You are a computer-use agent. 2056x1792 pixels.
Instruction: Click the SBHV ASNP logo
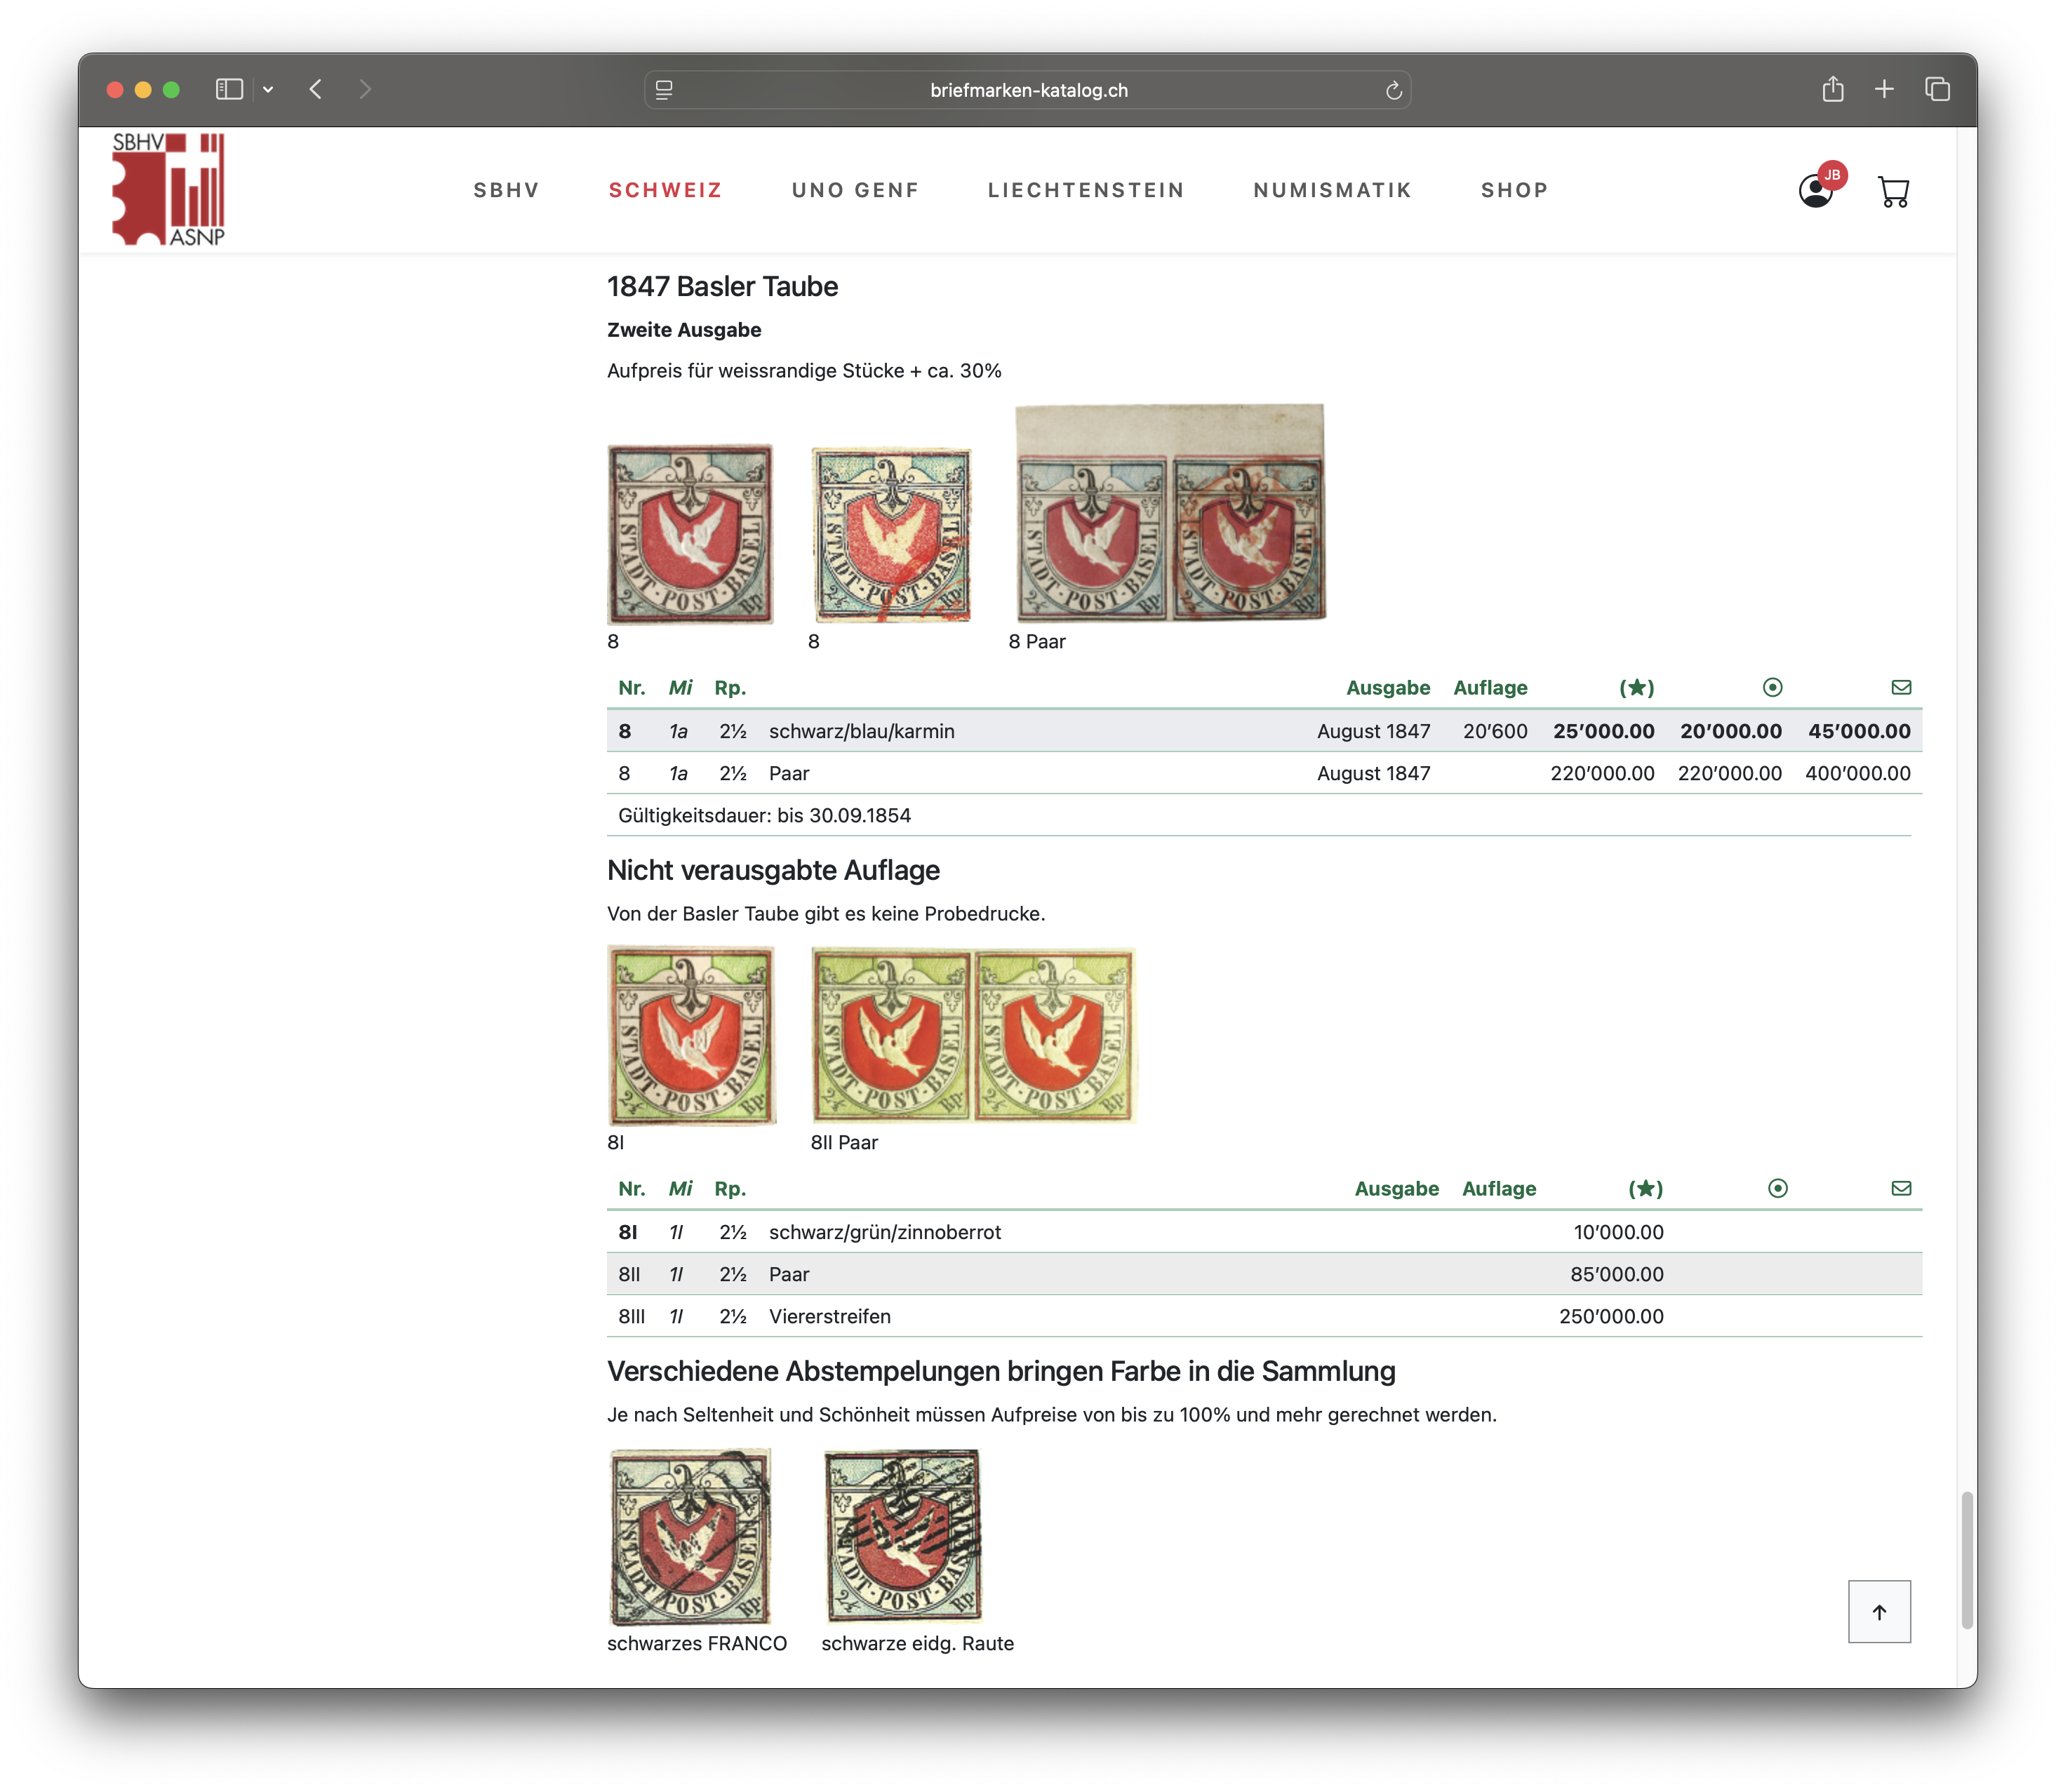click(168, 190)
